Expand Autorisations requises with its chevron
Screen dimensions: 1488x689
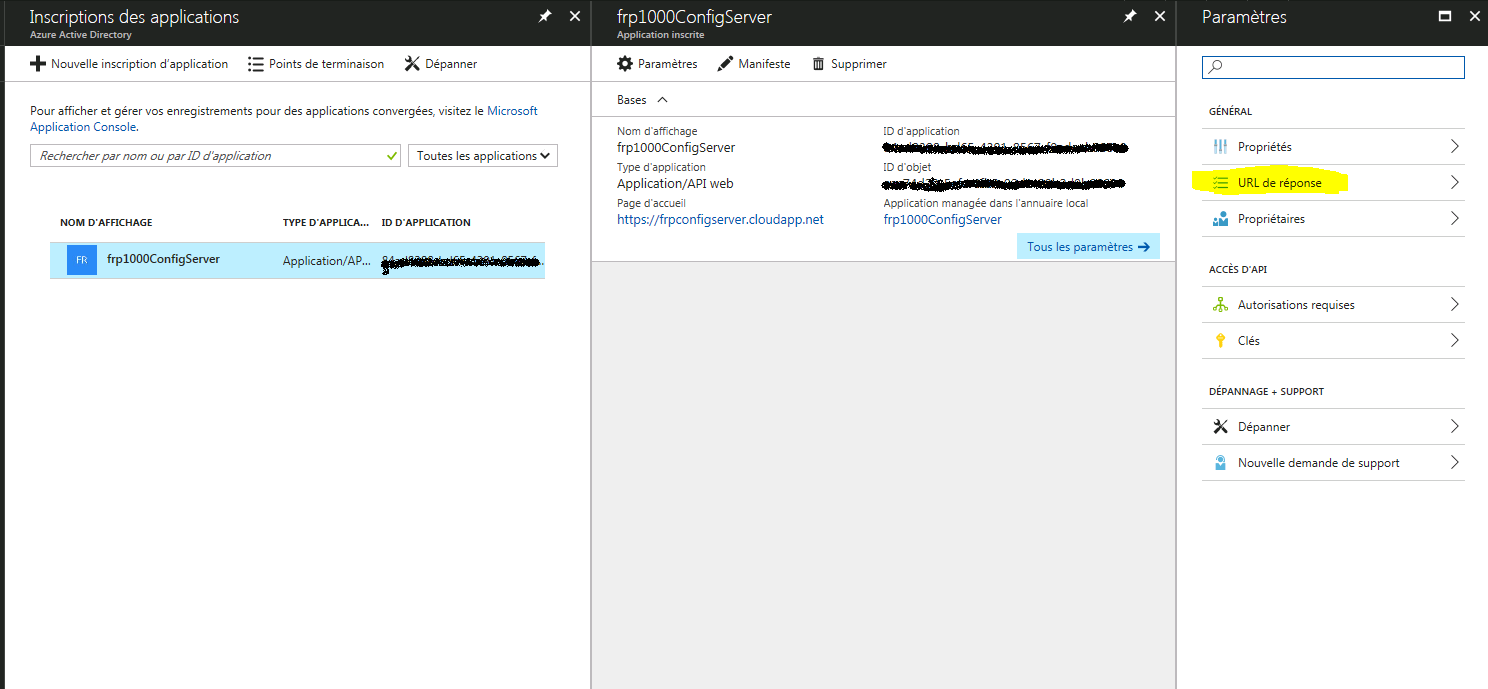pos(1454,305)
